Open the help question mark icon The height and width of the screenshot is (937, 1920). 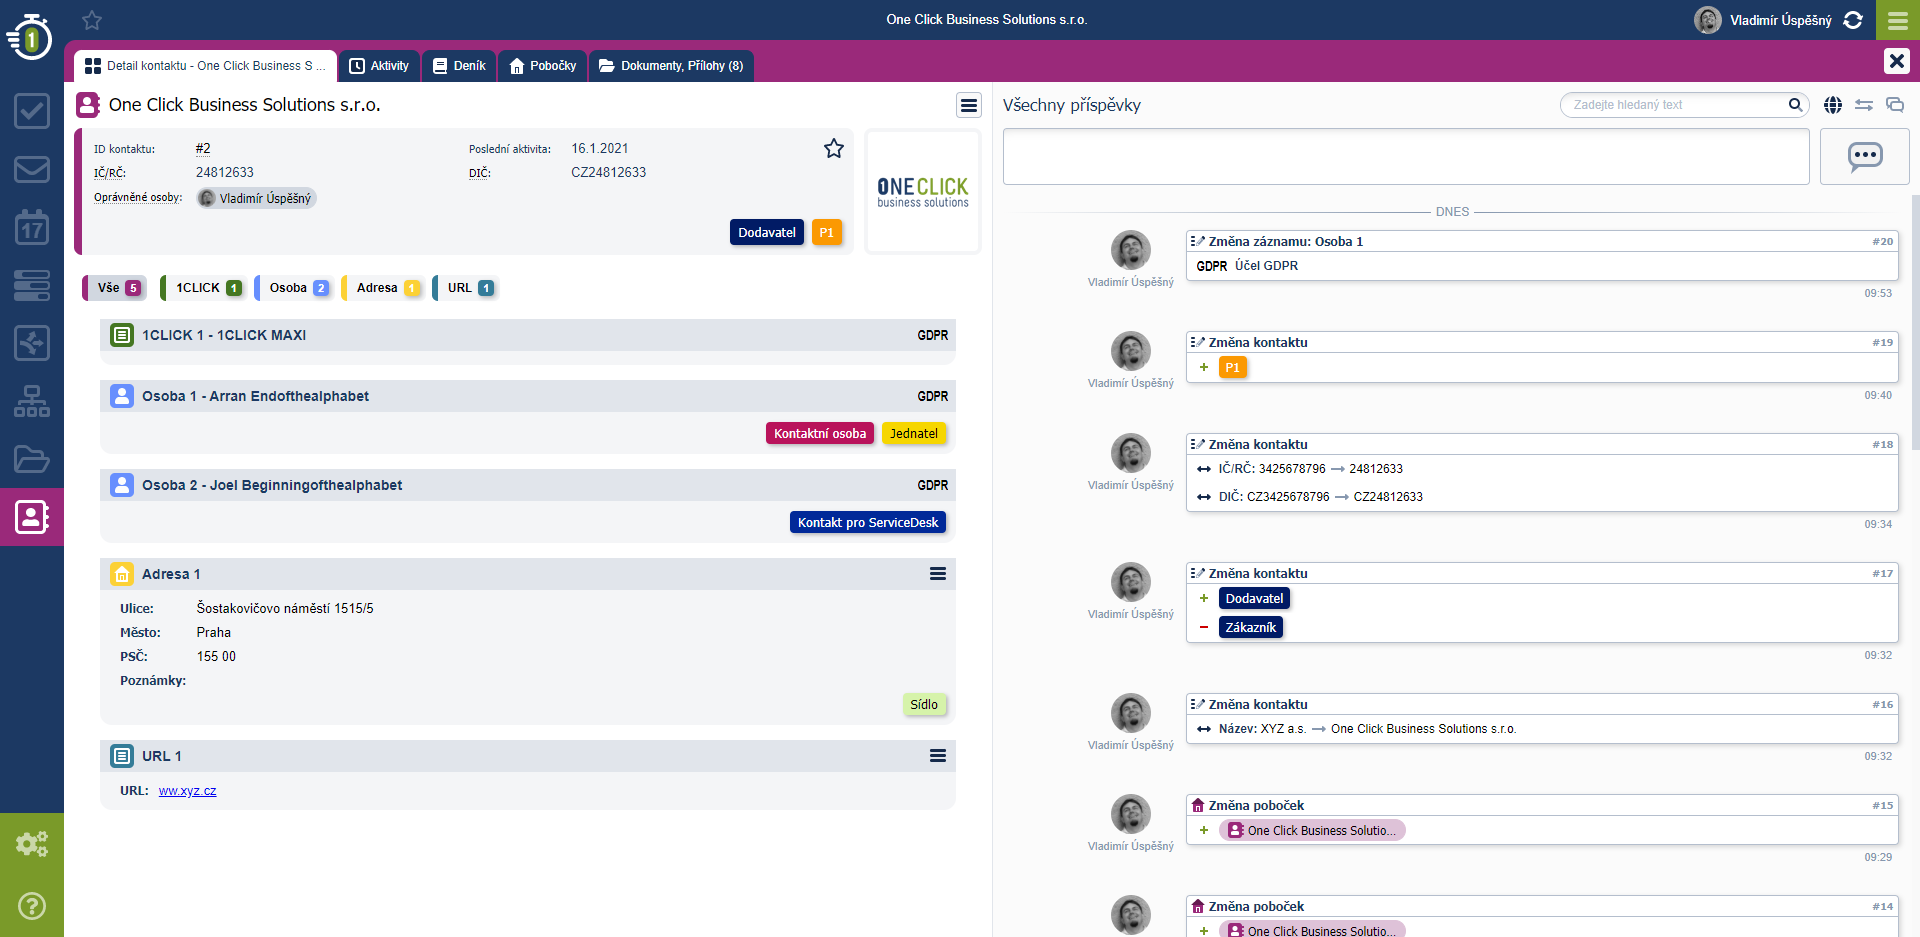pos(32,906)
